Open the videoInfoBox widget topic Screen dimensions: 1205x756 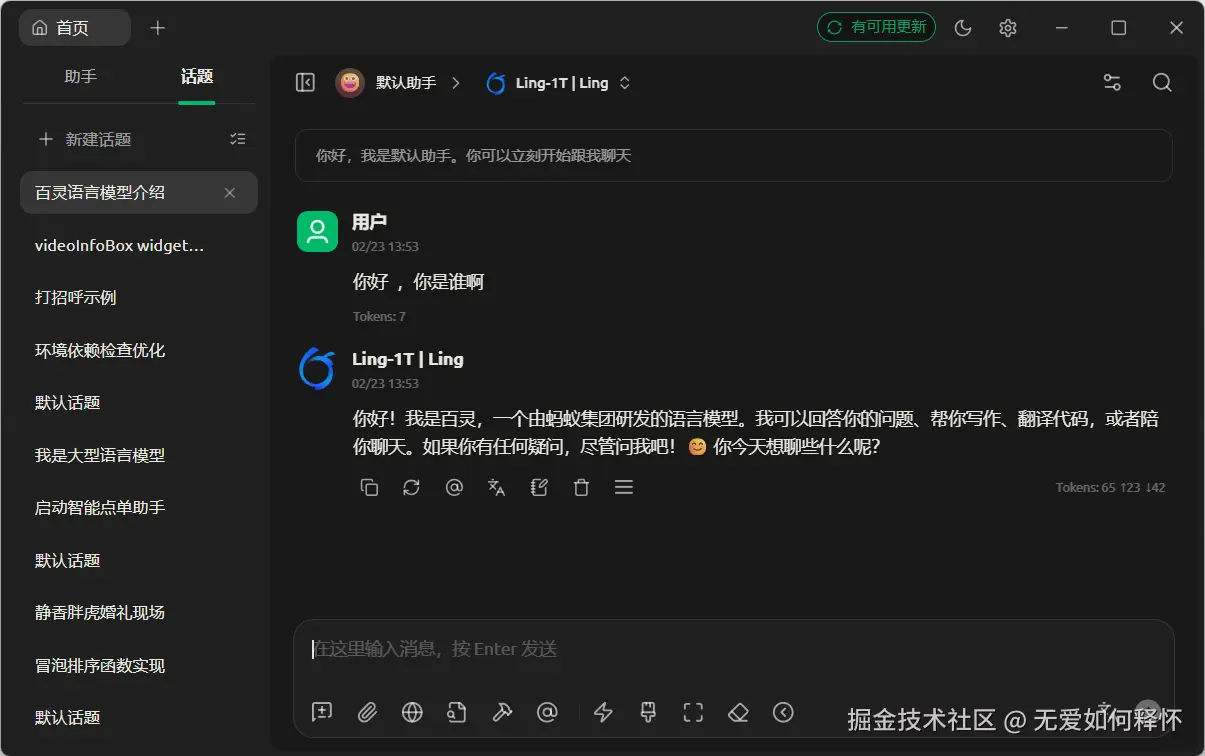click(139, 245)
